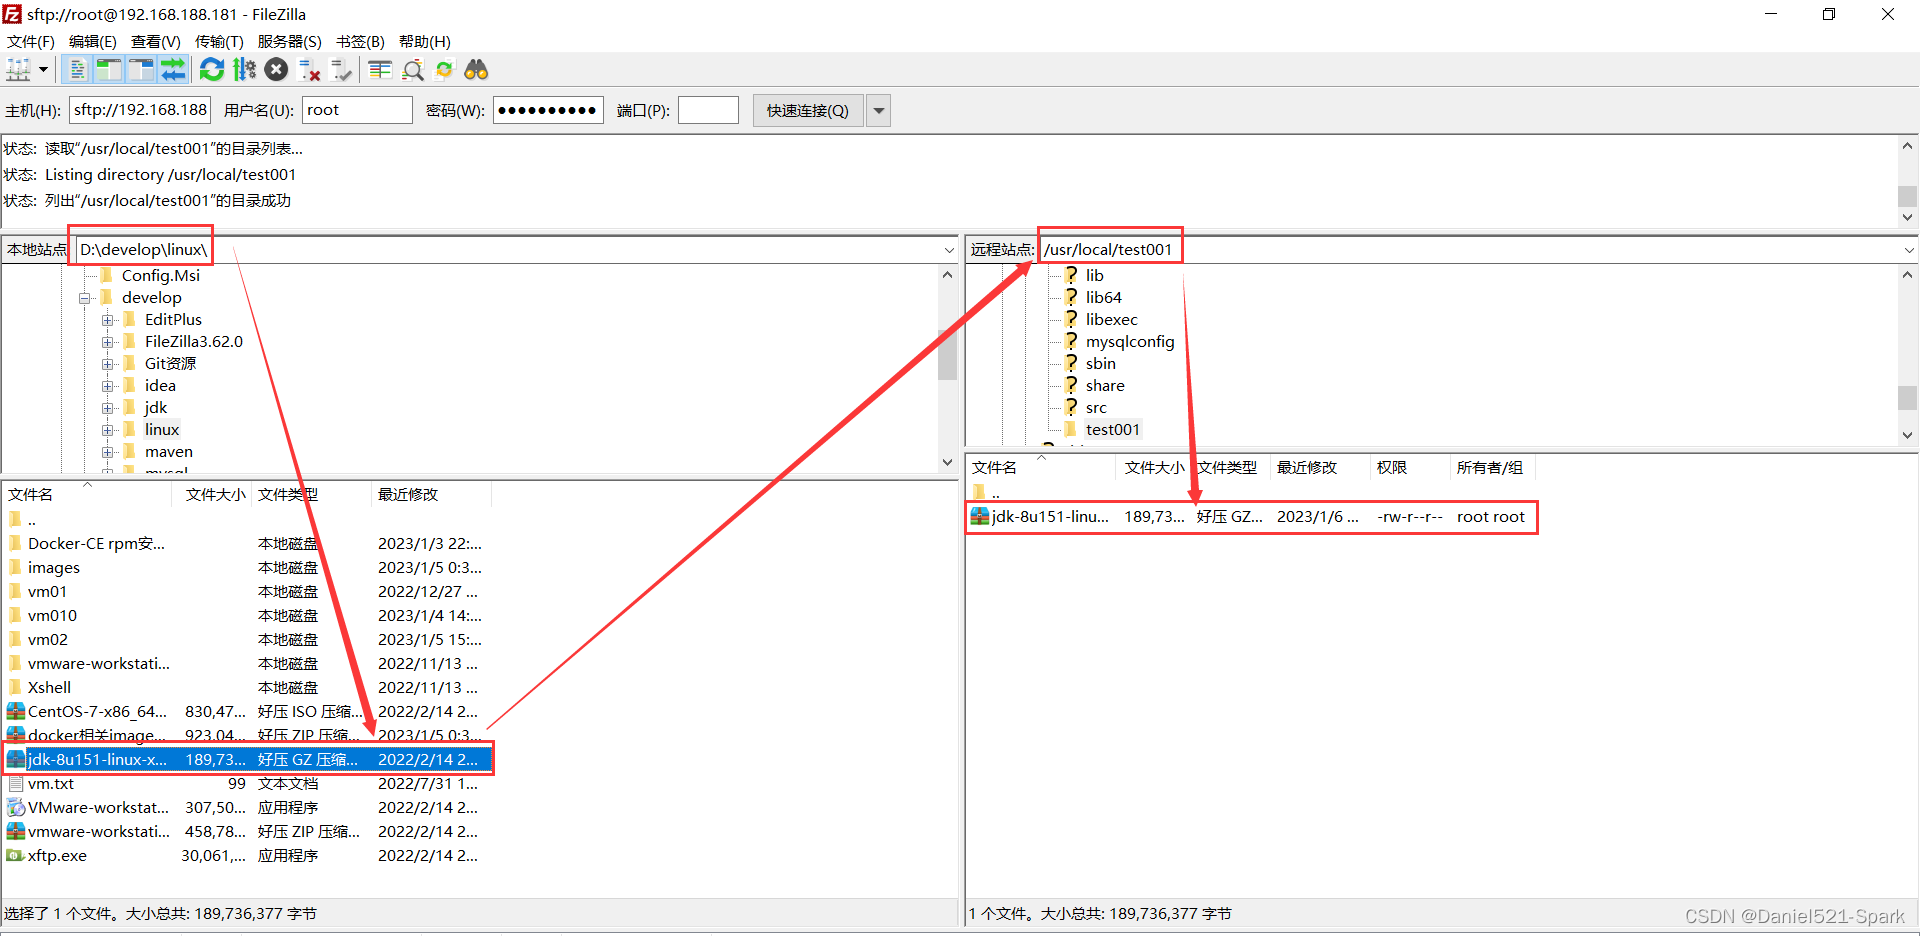Collapse the develop folder in local tree
This screenshot has width=1920, height=936.
click(x=85, y=298)
